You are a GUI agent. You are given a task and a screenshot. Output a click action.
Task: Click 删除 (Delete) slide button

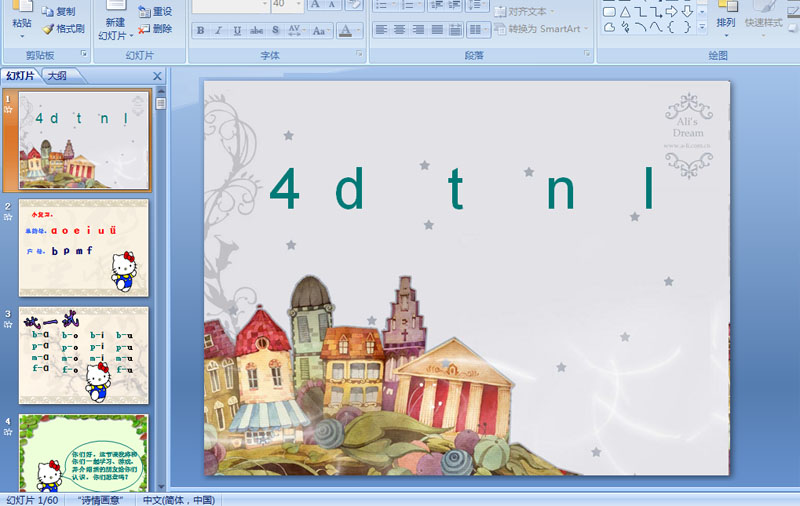click(156, 29)
